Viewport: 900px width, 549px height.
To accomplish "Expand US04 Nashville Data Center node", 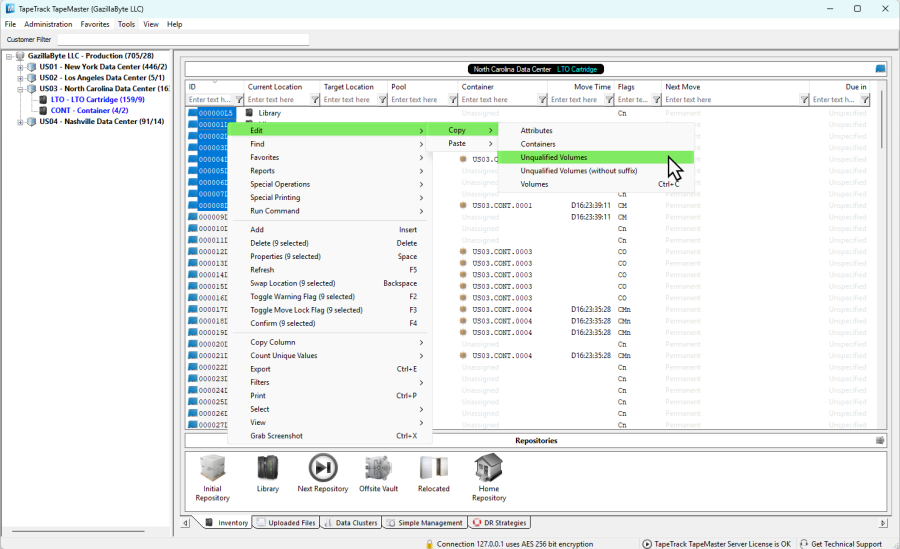I will pyautogui.click(x=20, y=122).
